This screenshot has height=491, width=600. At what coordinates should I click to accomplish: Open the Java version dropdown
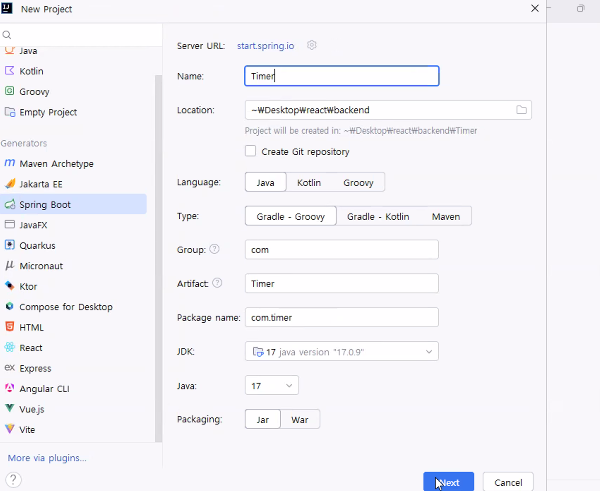(272, 385)
